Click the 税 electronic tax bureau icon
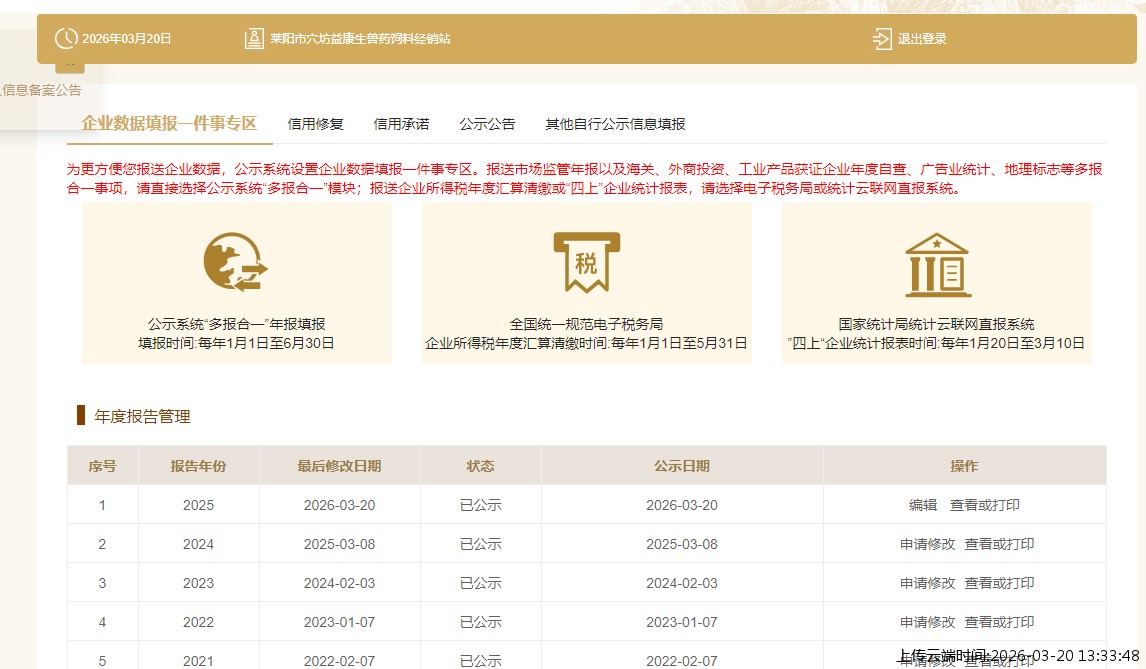This screenshot has width=1146, height=669. pyautogui.click(x=586, y=263)
